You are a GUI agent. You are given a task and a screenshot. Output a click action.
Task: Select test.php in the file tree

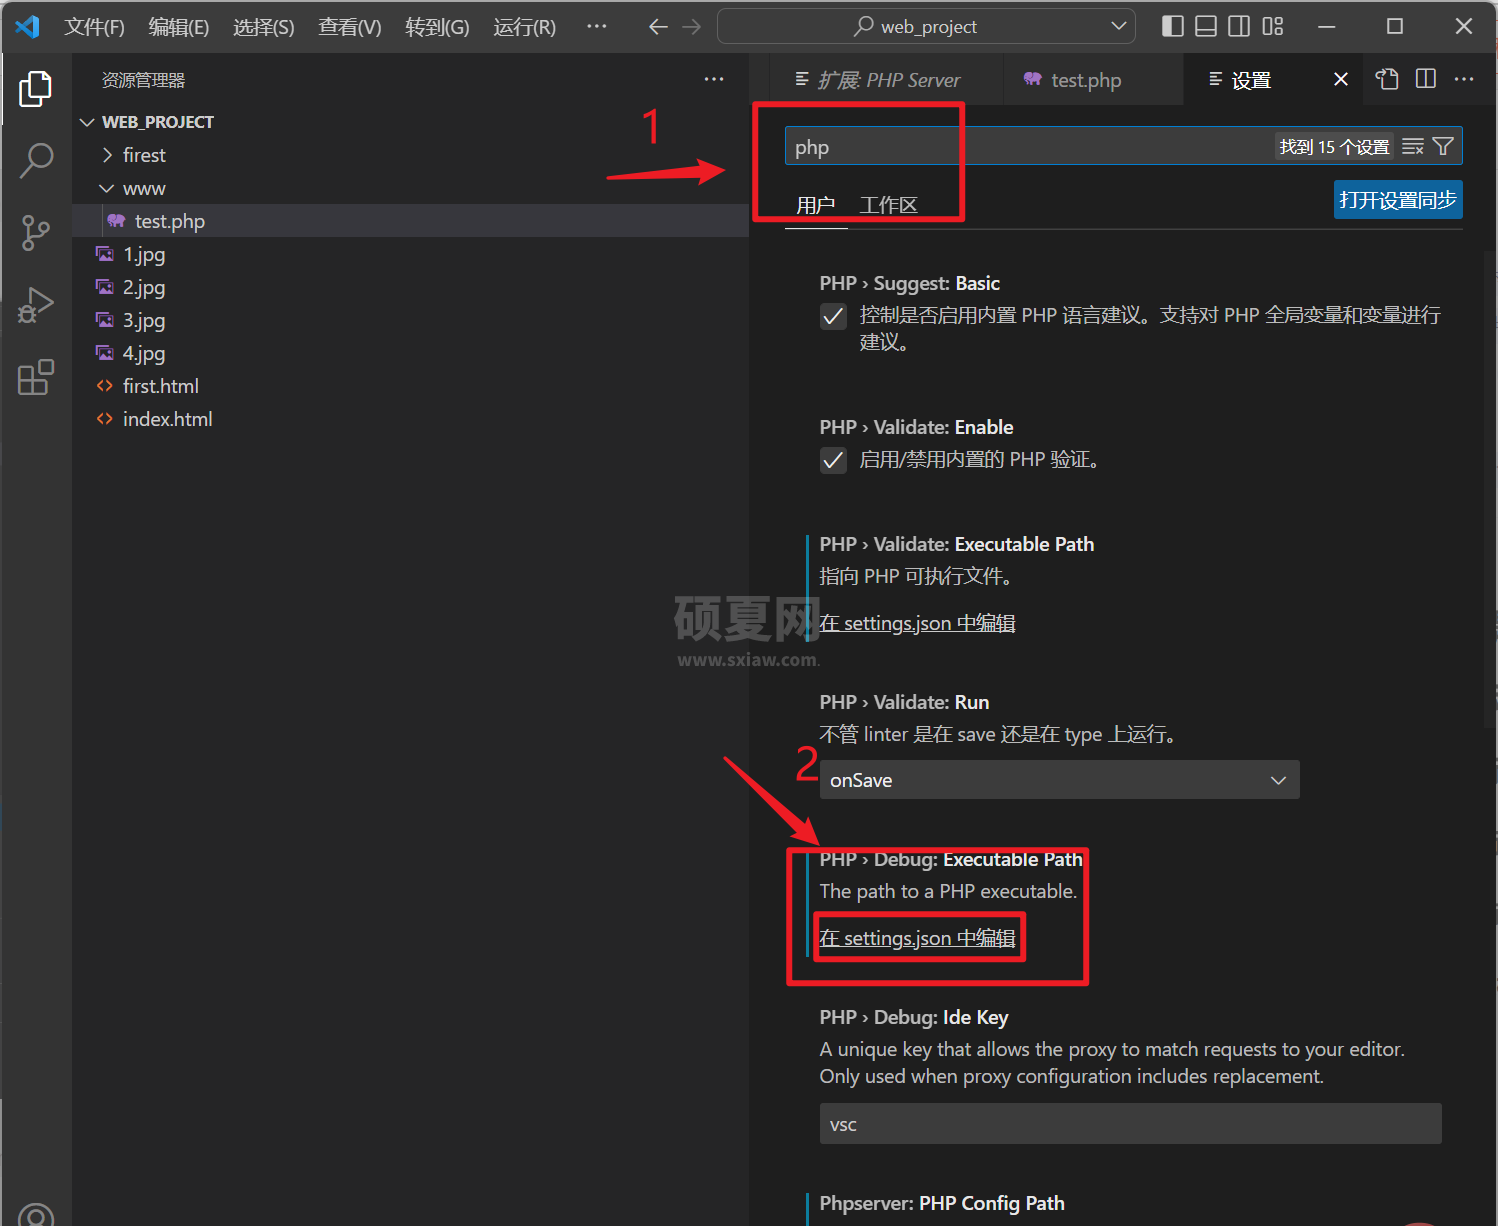410,221
